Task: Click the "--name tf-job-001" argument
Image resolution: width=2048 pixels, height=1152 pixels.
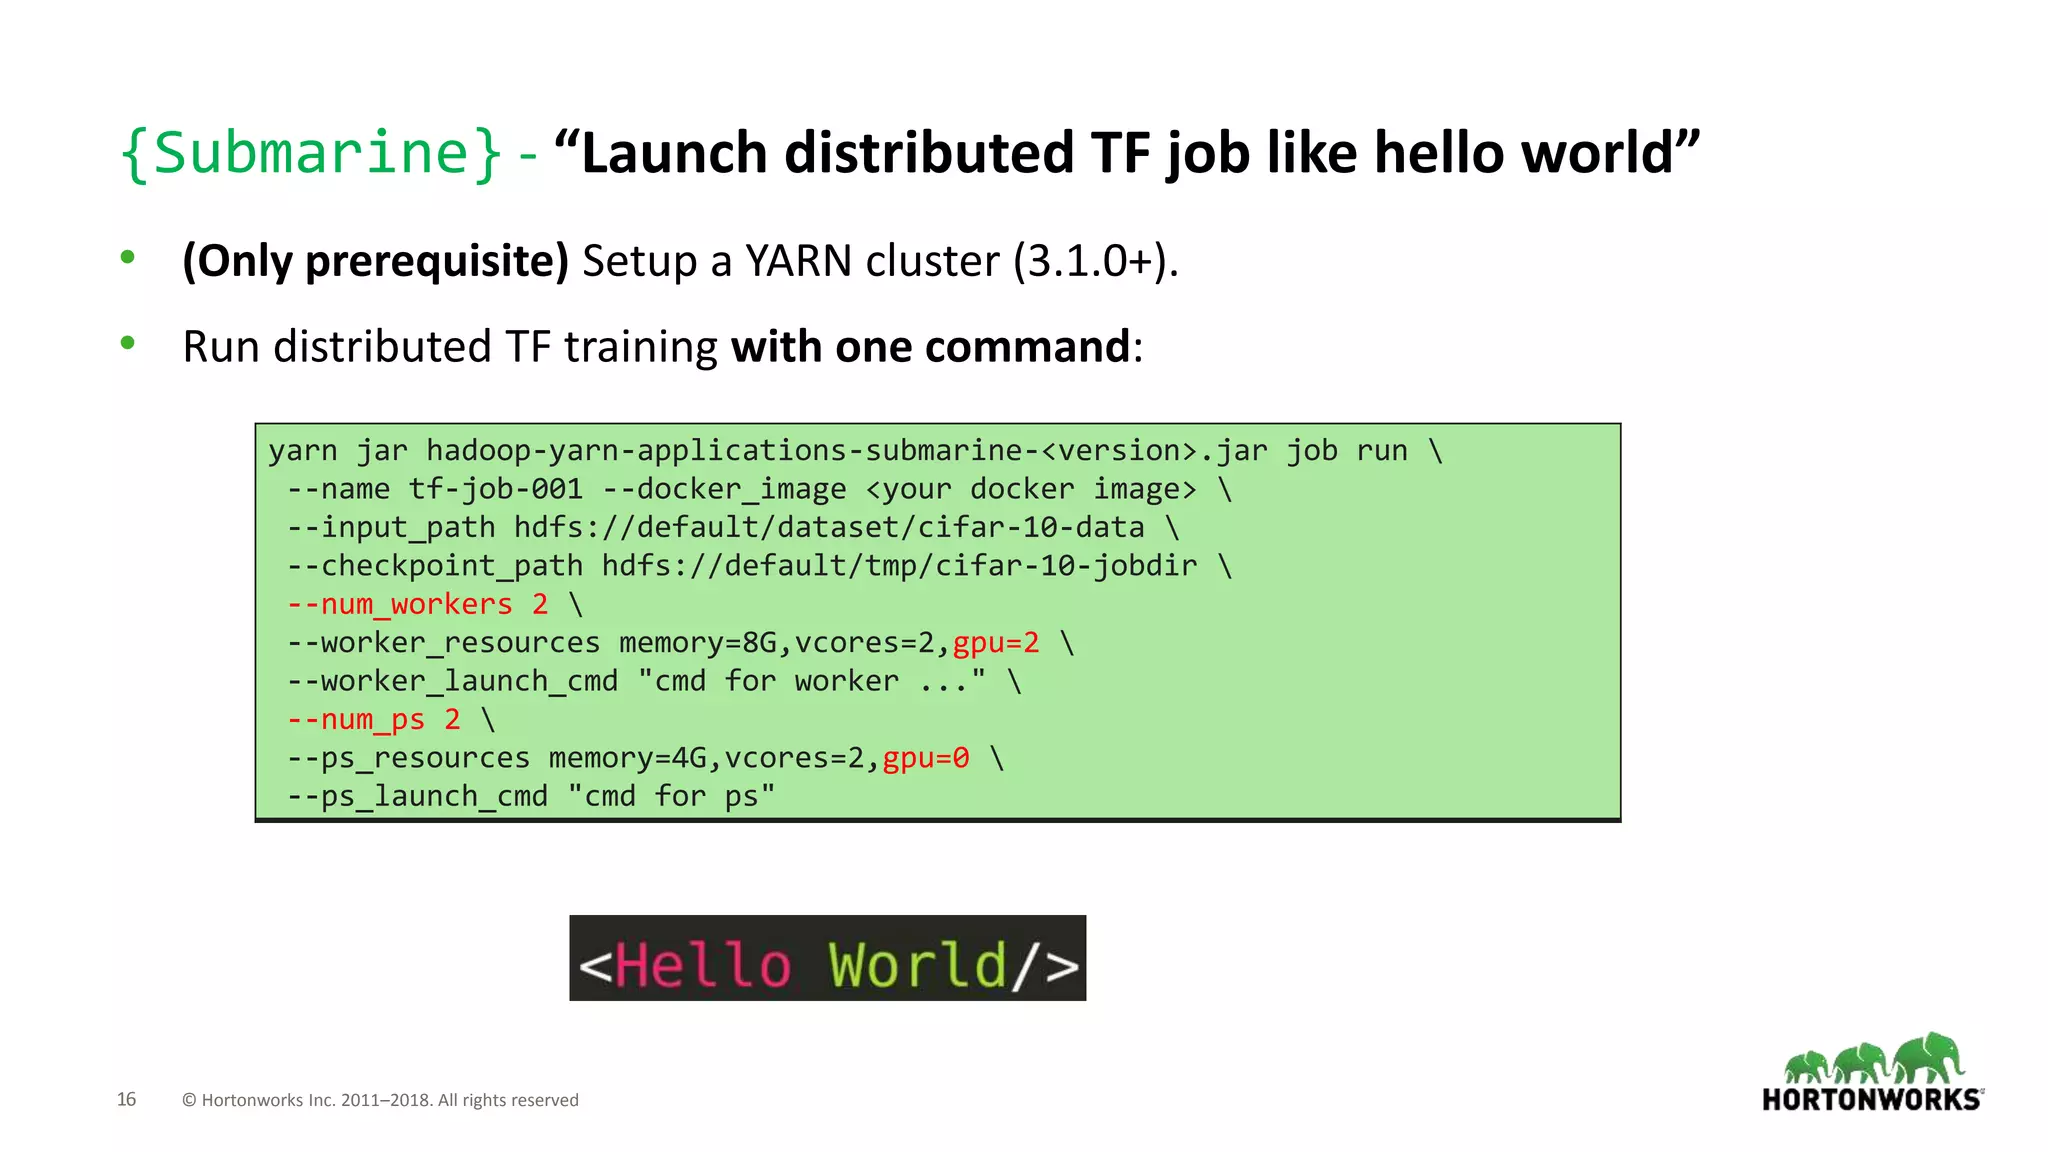Action: tap(435, 489)
